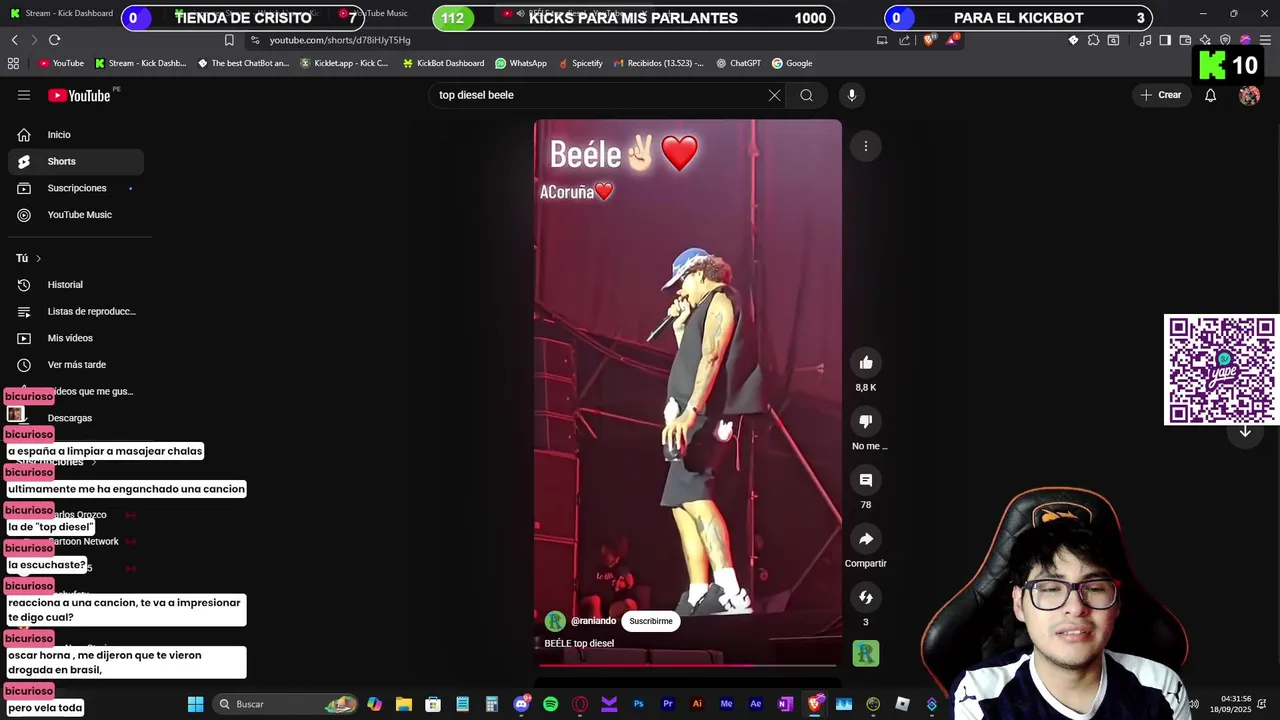This screenshot has height=720, width=1280.
Task: Open the Brave Rewards triangle icon
Action: (x=953, y=39)
